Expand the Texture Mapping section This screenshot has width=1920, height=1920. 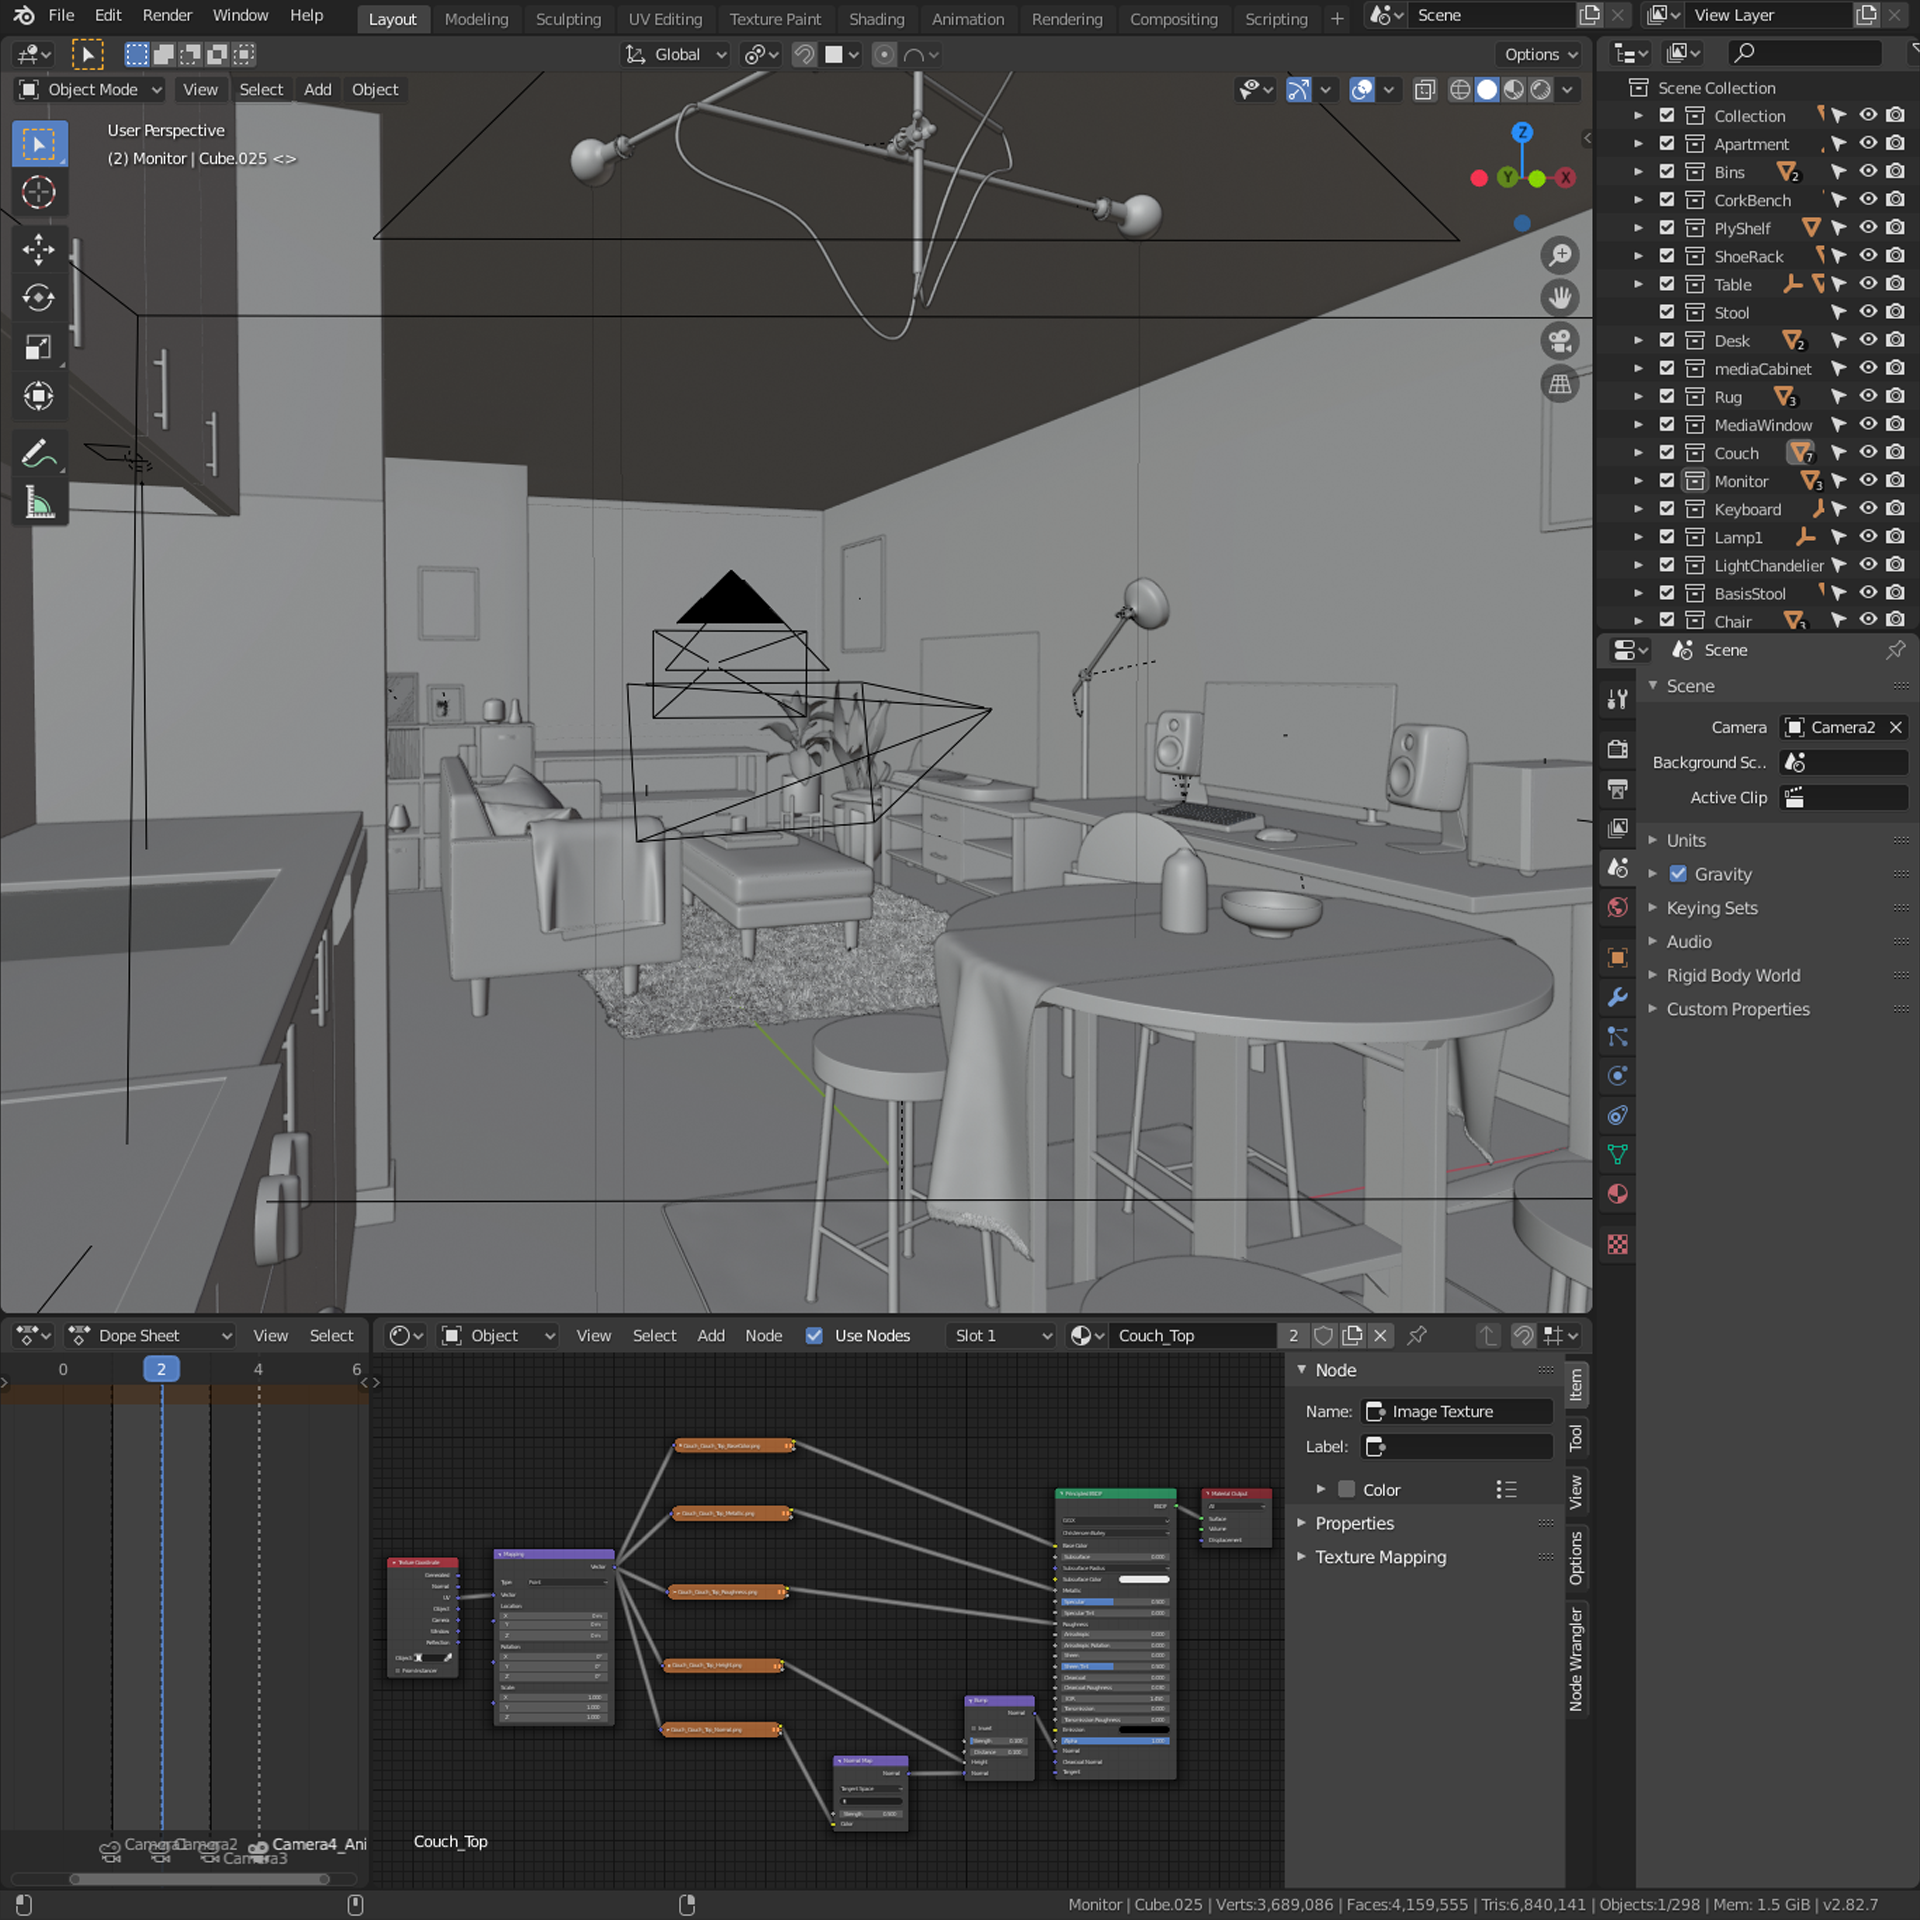point(1380,1557)
